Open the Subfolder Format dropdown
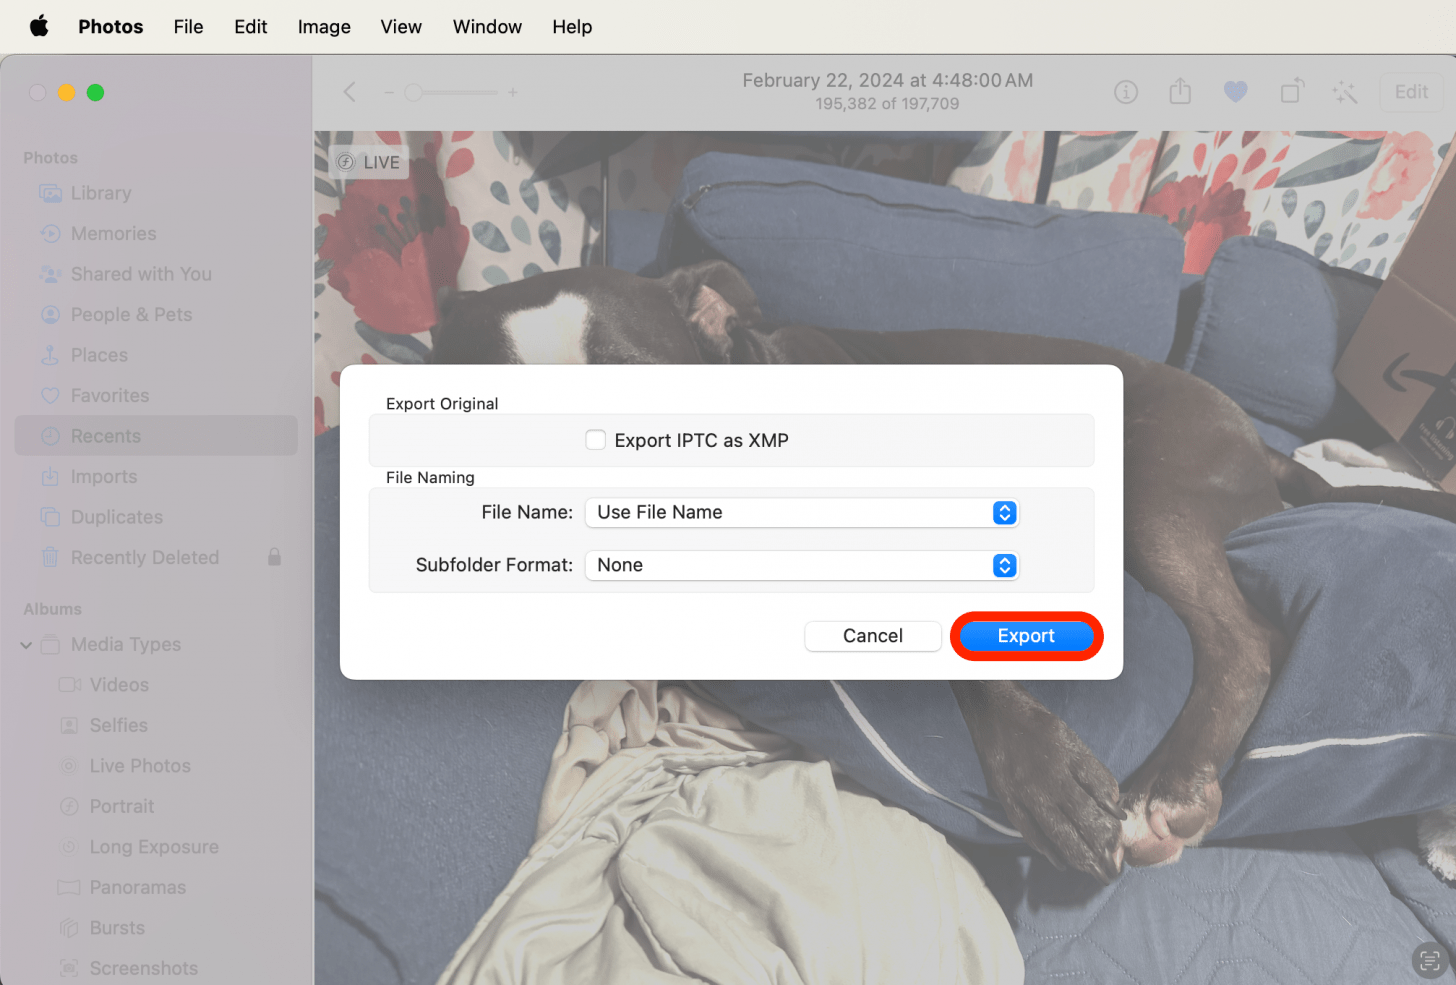The width and height of the screenshot is (1456, 985). tap(801, 565)
